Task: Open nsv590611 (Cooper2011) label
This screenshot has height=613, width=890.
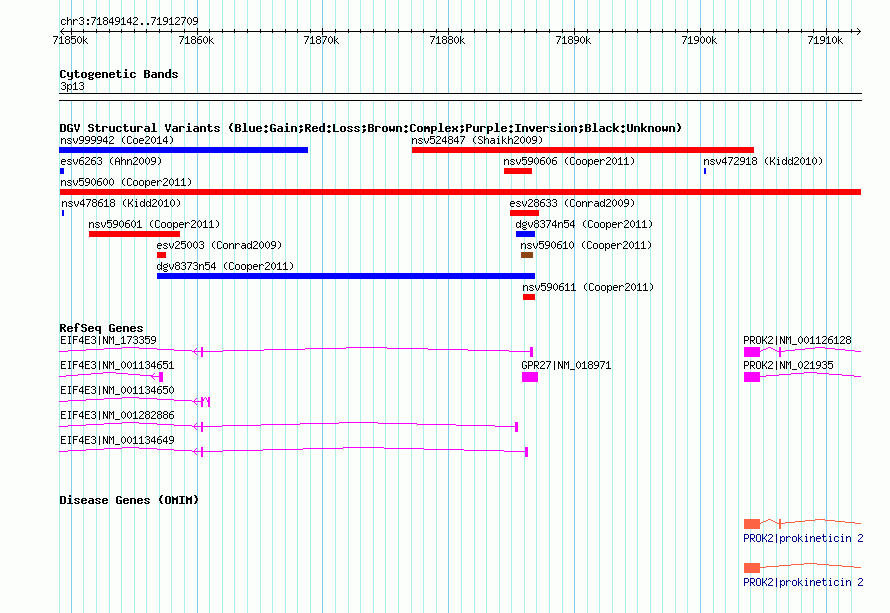Action: pos(588,287)
